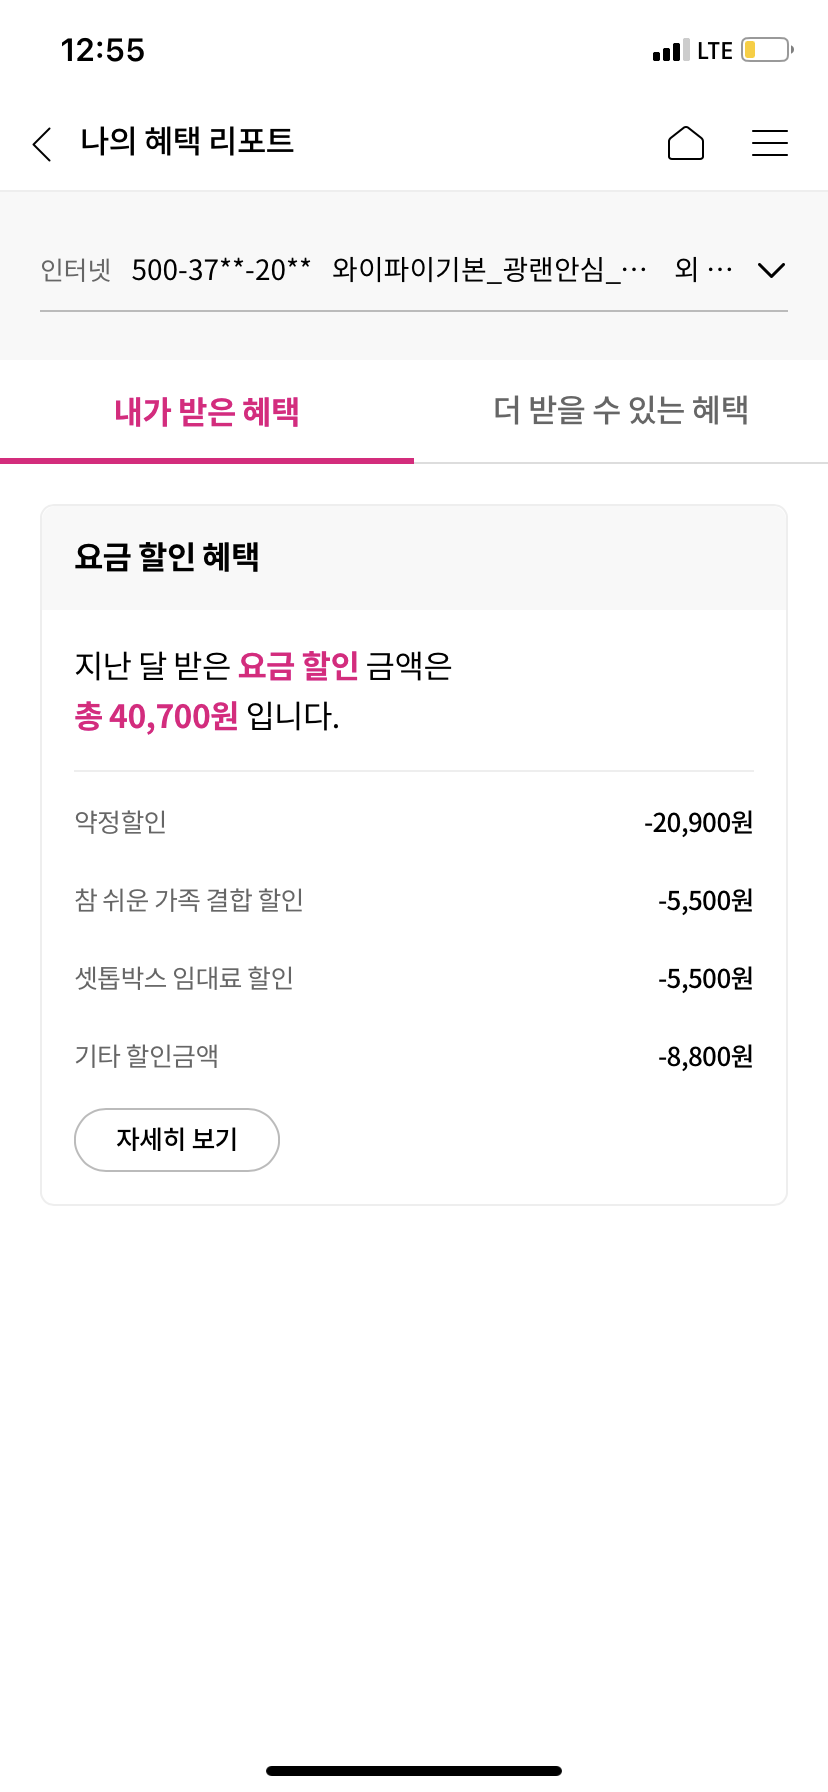Expand the 와이파이기본_광랜안심 product list
828x1792 pixels.
pyautogui.click(x=489, y=270)
